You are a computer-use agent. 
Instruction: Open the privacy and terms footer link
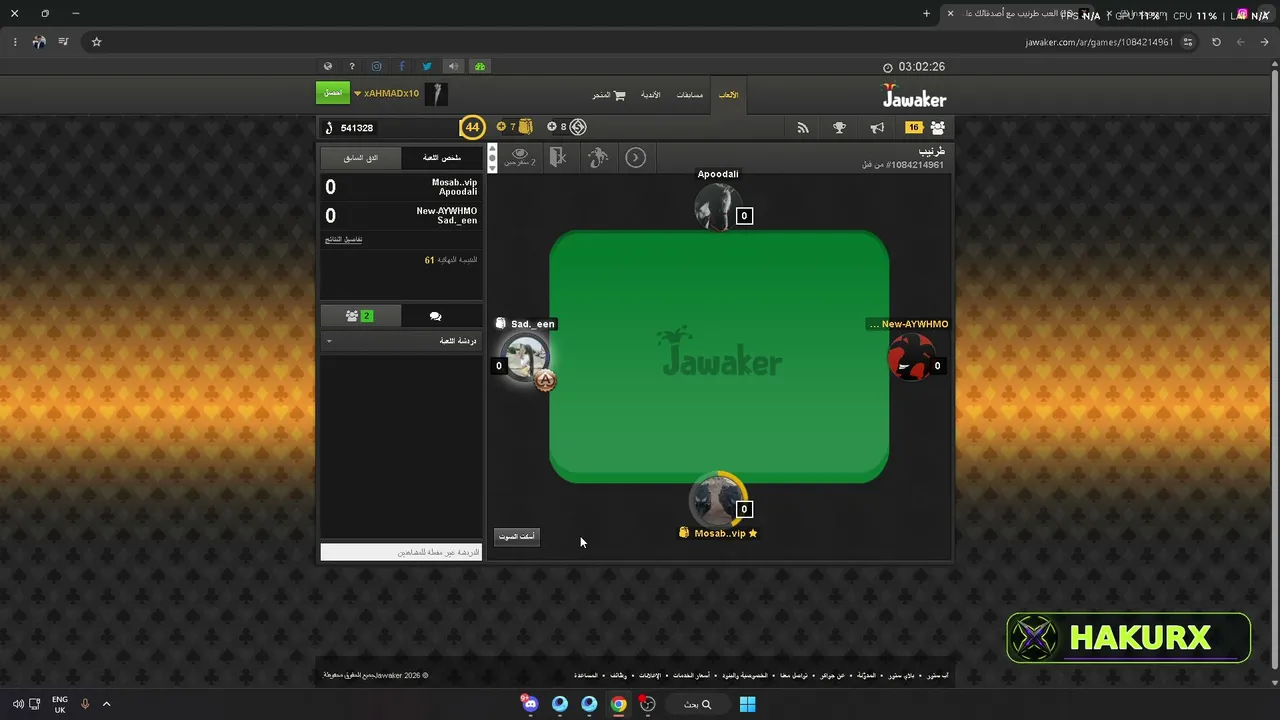(x=746, y=676)
